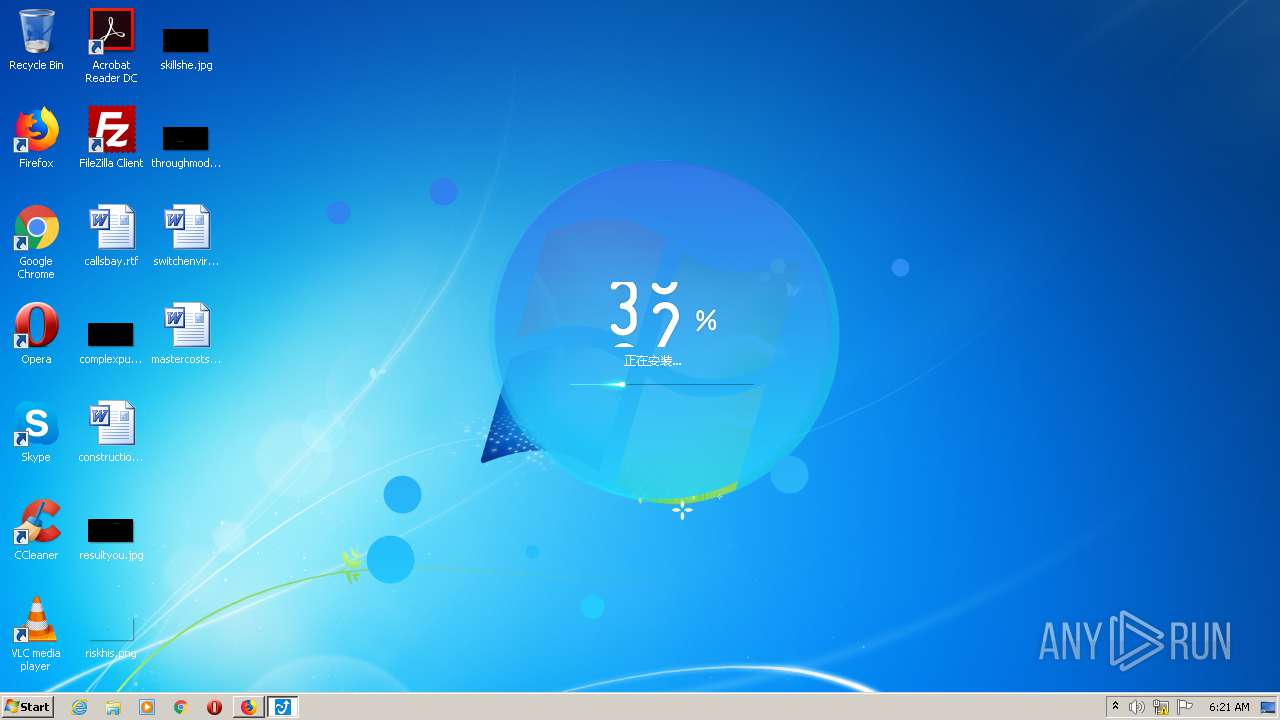Switch to the installer taskbar button
Image resolution: width=1280 pixels, height=720 pixels.
click(283, 707)
